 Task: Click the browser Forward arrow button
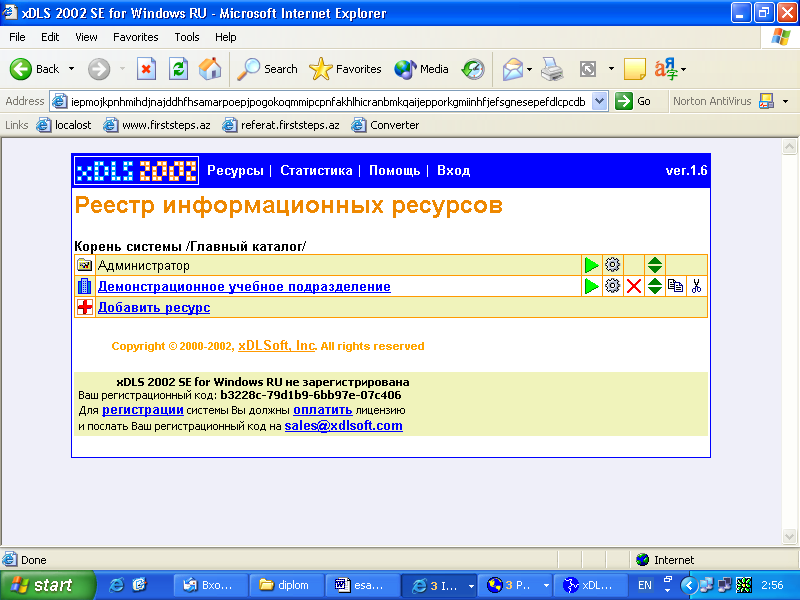(x=99, y=69)
